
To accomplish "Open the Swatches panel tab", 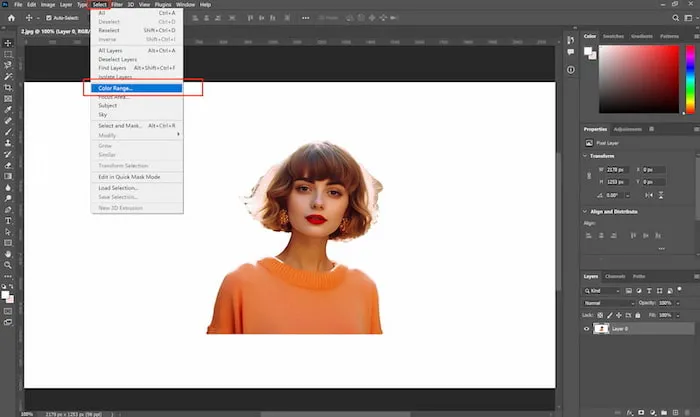I will 614,36.
